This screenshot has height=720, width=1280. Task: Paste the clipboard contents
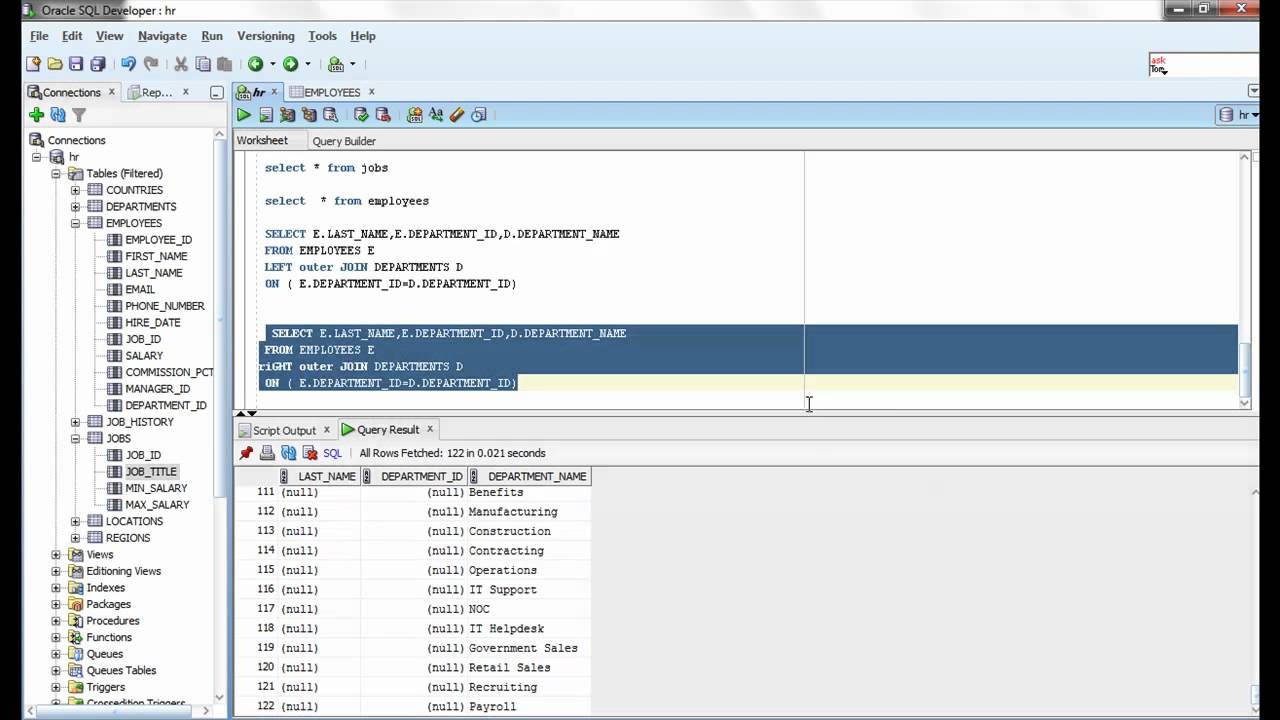(224, 64)
